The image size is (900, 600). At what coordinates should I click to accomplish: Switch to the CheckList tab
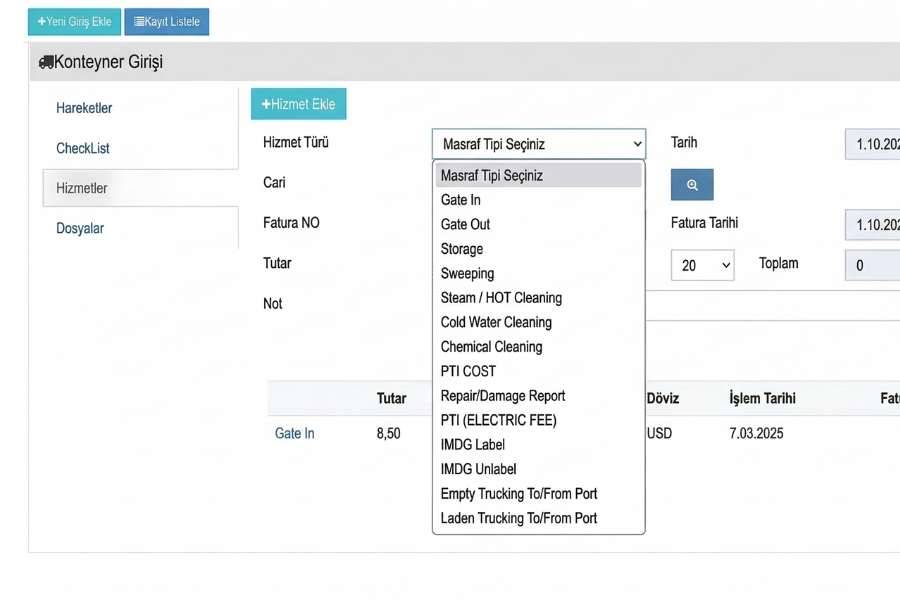click(83, 148)
